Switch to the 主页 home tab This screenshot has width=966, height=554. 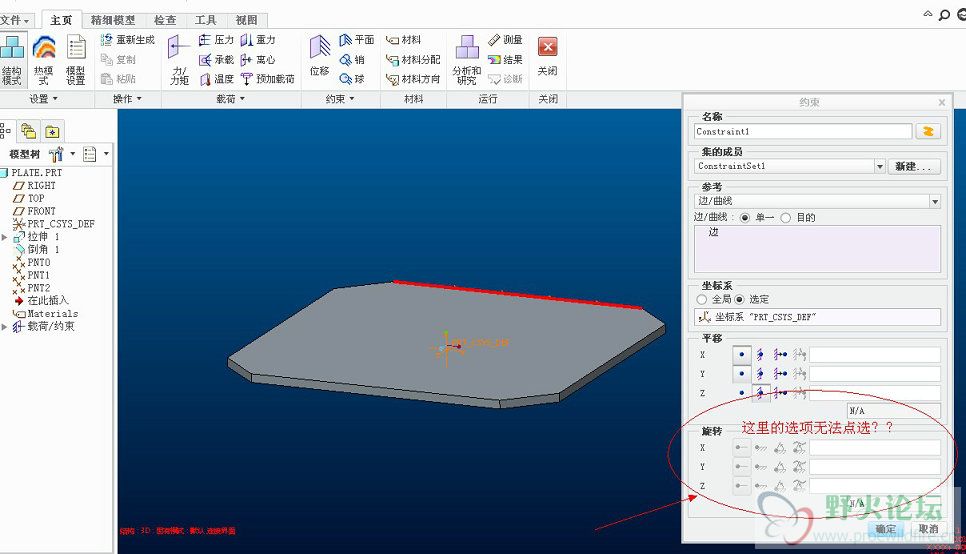click(61, 20)
